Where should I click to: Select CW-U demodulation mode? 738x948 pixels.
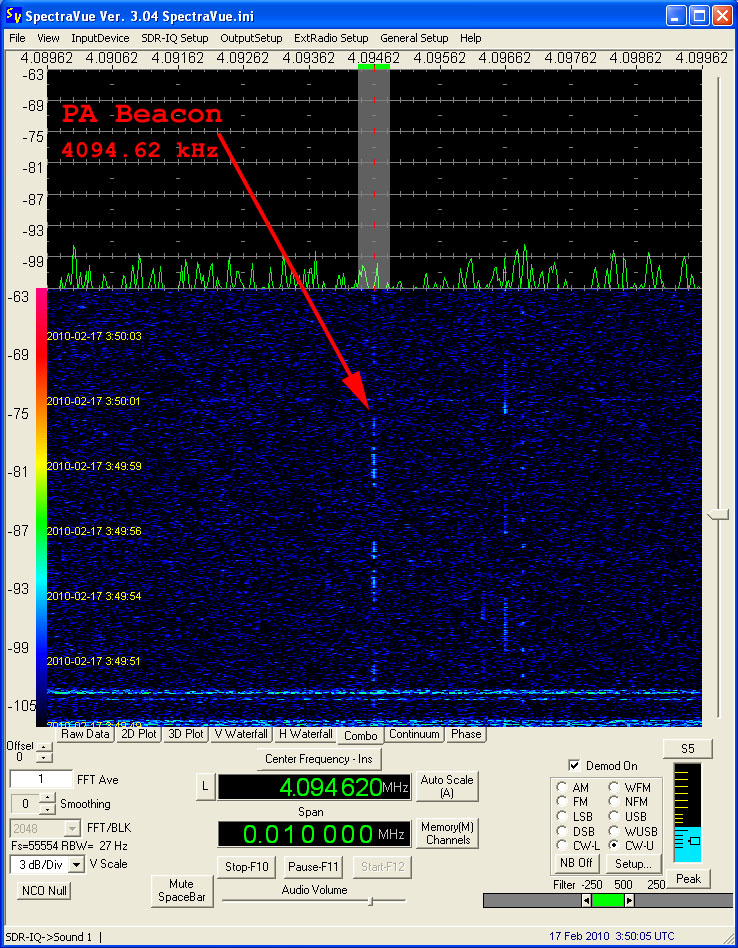click(613, 845)
